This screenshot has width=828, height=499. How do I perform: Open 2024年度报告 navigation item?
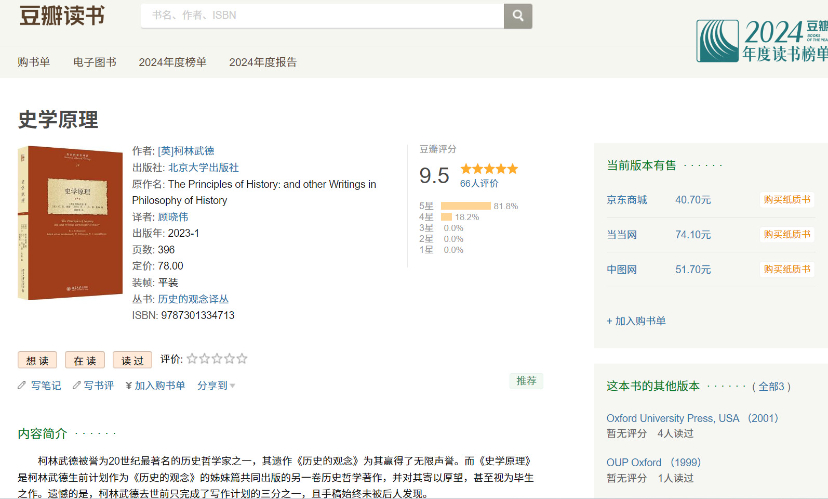coord(263,62)
